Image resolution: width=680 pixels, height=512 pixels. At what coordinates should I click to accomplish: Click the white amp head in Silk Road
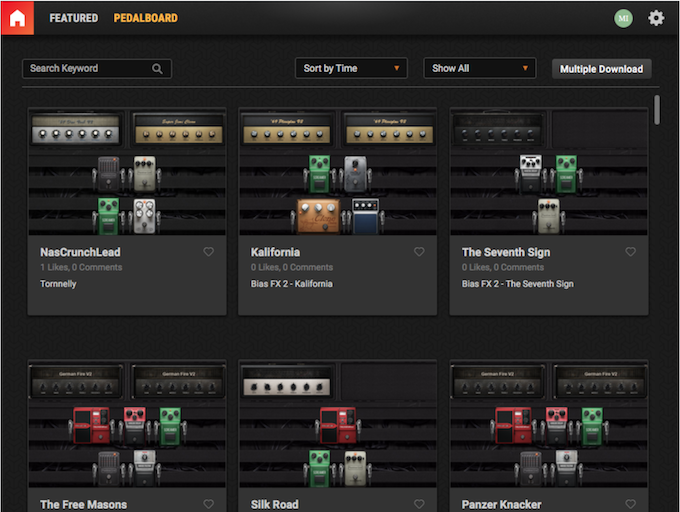tap(286, 382)
